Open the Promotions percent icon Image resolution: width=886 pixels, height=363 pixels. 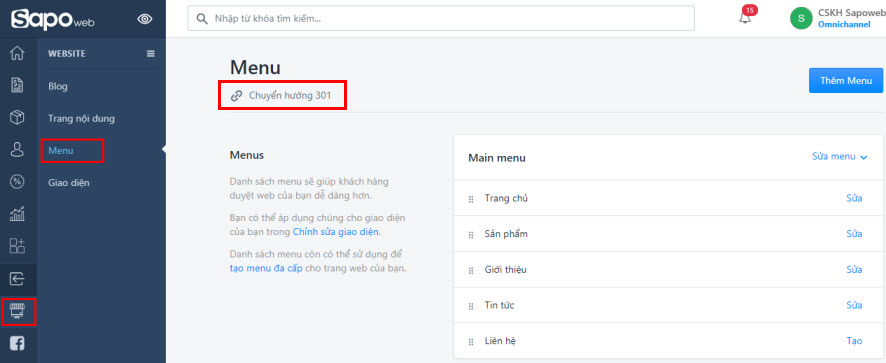[x=18, y=182]
